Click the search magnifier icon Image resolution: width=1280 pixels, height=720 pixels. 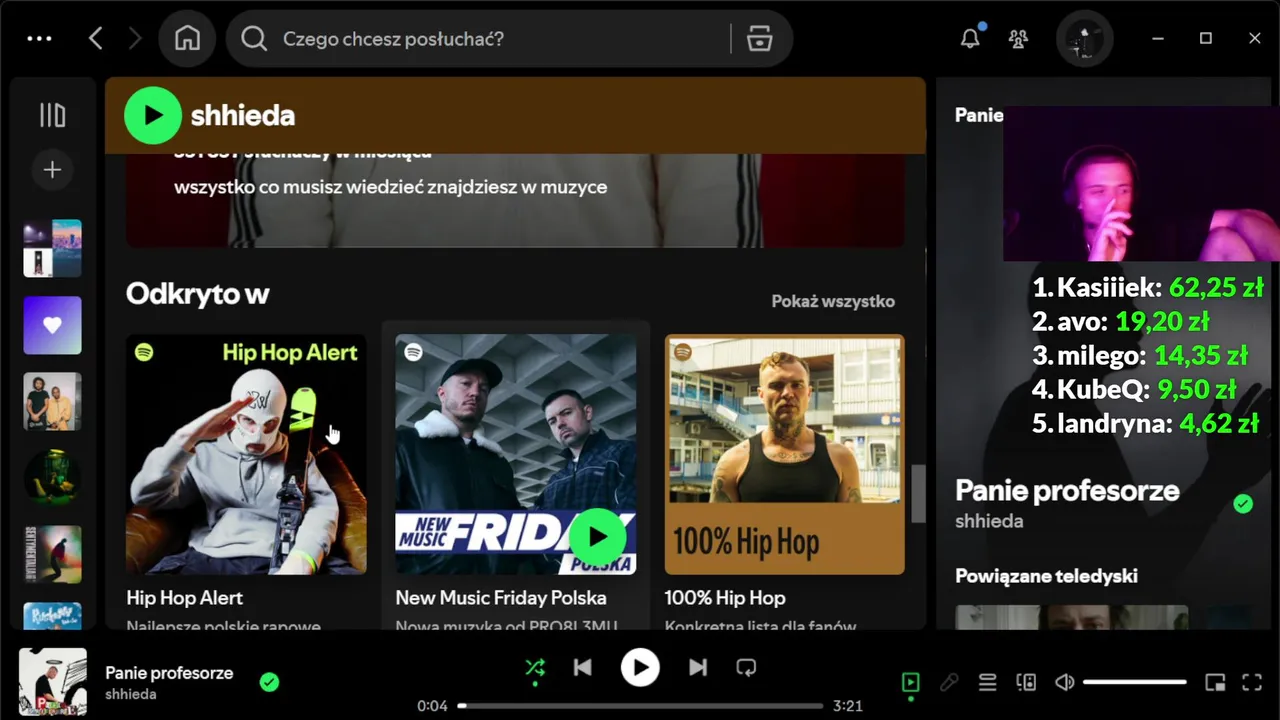coord(254,38)
